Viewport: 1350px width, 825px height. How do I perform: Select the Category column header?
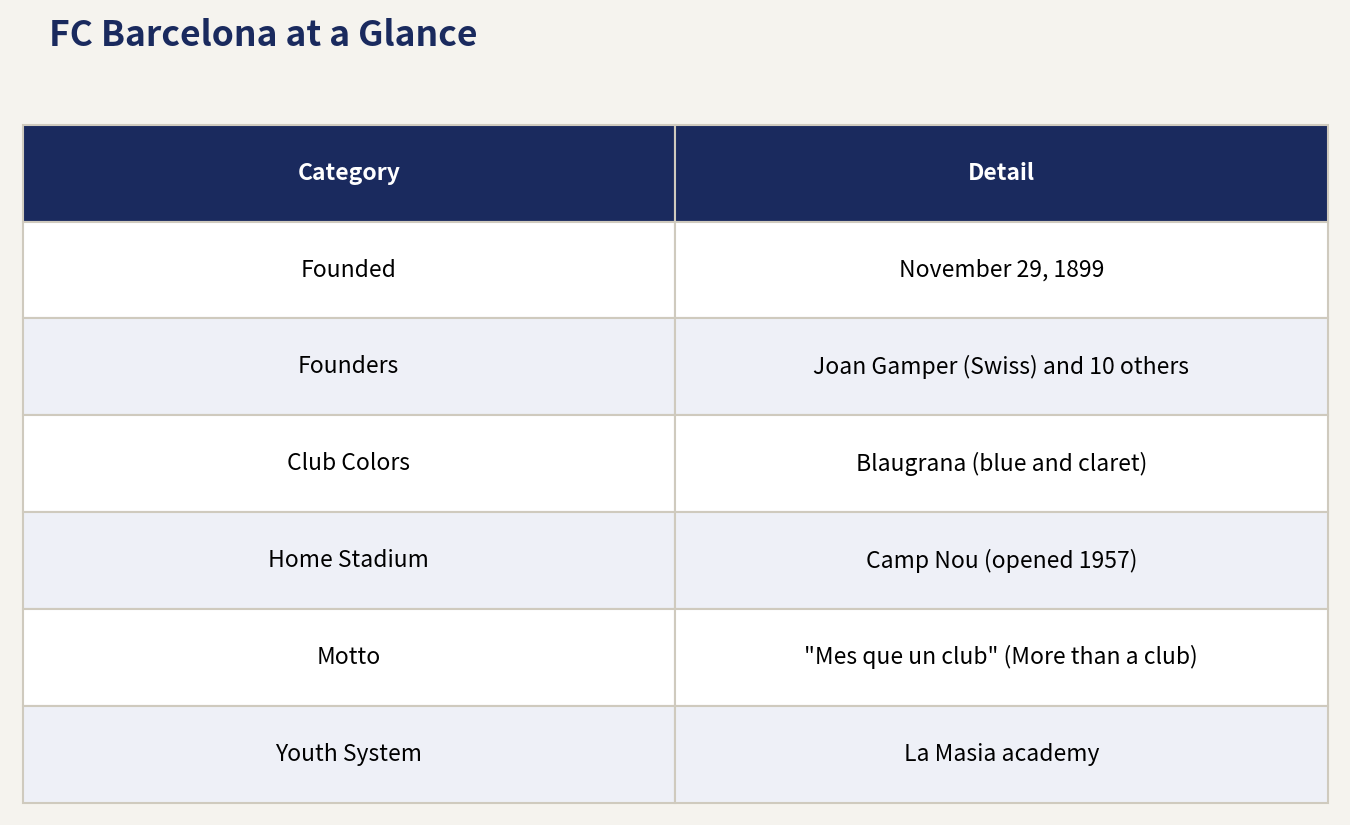[349, 172]
